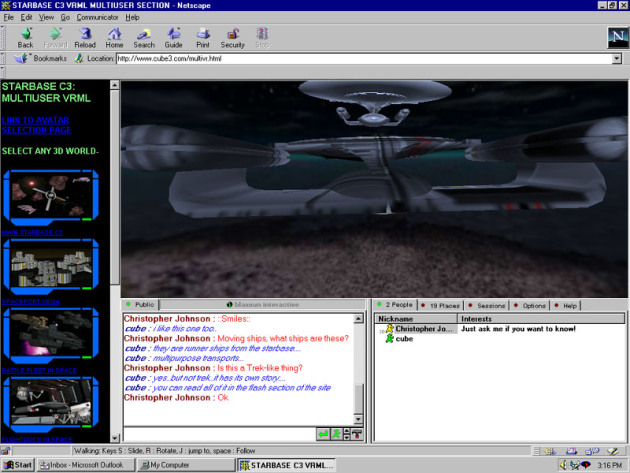Click the status bar security lock icon
Image resolution: width=630 pixels, height=473 pixels.
coord(5,451)
